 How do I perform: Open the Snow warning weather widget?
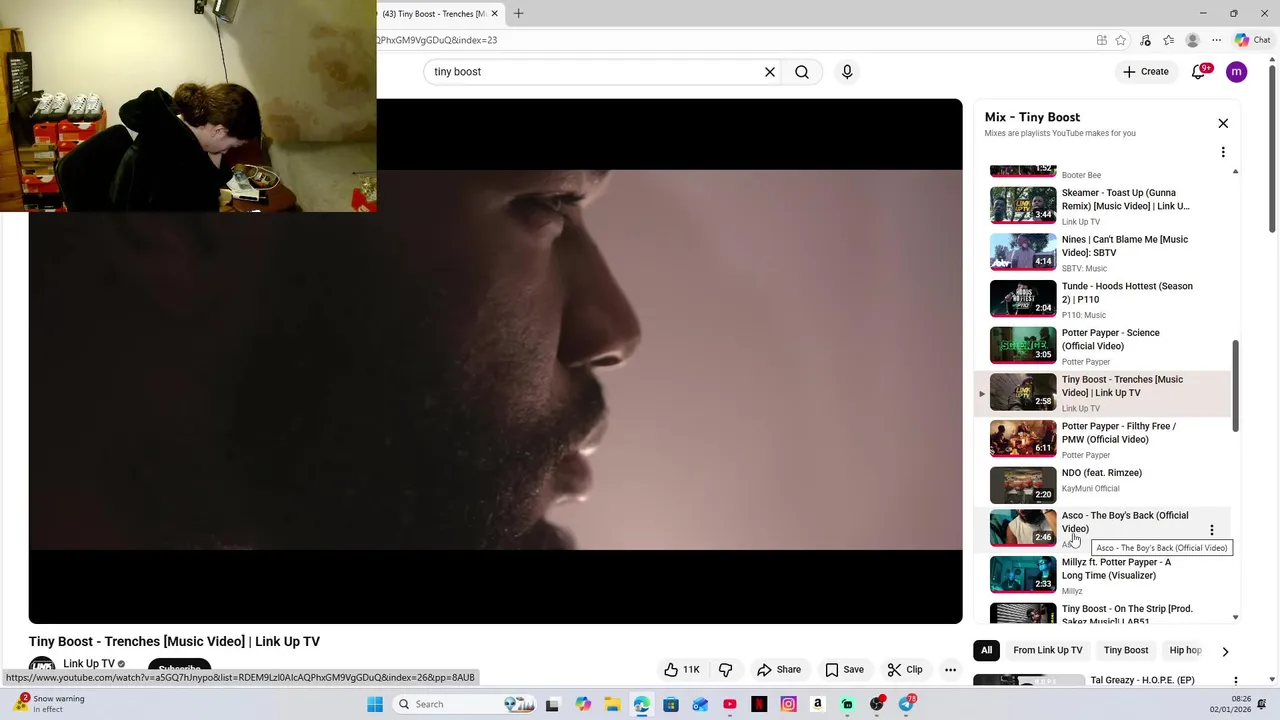tap(50, 704)
